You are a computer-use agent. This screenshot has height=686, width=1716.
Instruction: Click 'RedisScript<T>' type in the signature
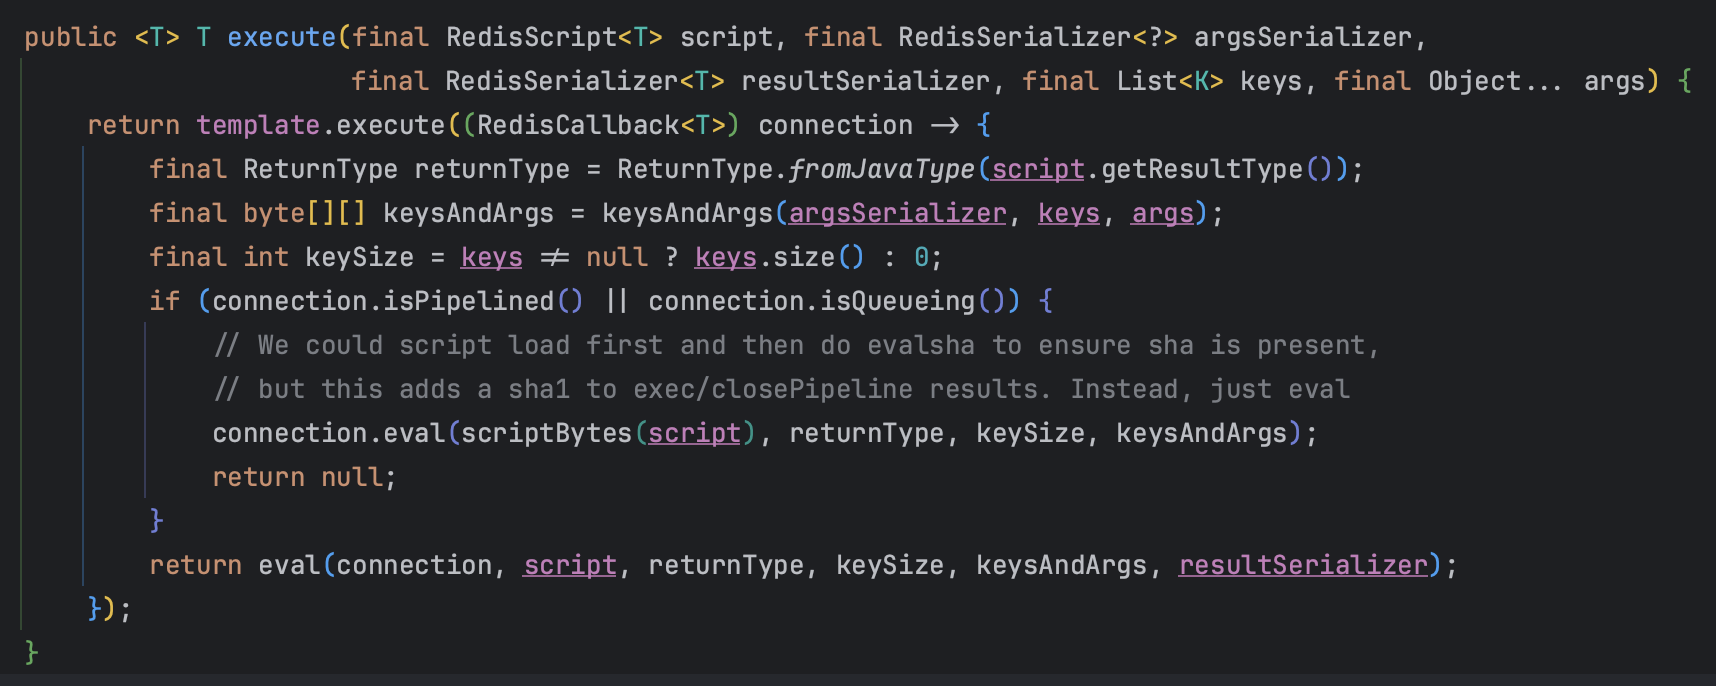pyautogui.click(x=554, y=37)
